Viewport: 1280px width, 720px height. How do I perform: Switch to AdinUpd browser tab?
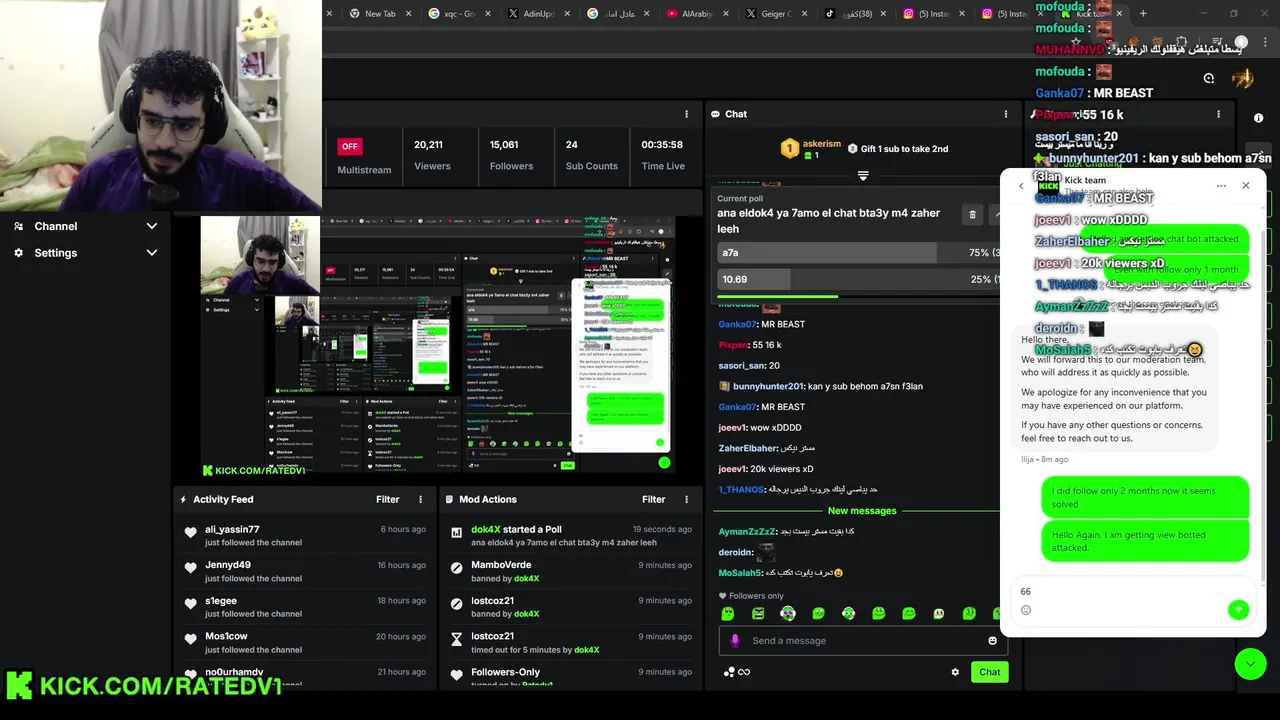[538, 13]
